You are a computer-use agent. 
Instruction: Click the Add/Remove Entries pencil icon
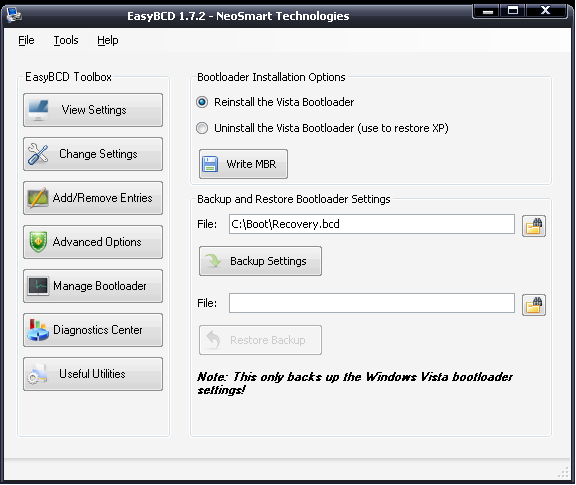tap(38, 198)
